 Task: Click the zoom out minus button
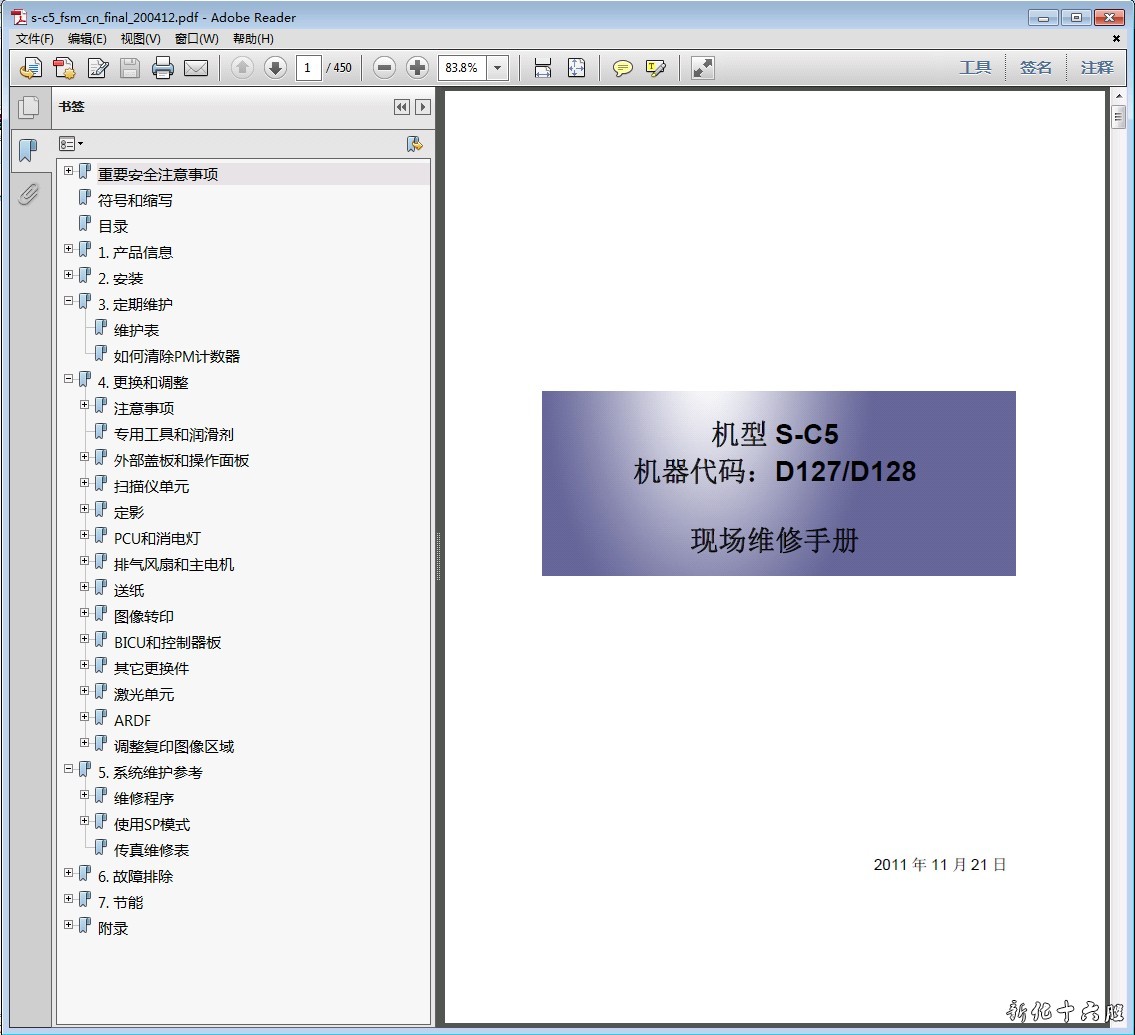tap(385, 68)
